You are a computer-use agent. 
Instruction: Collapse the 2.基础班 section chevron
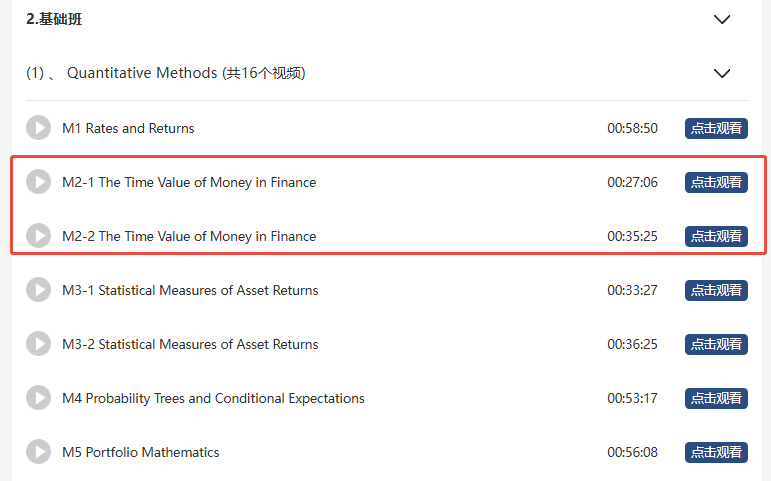[721, 20]
